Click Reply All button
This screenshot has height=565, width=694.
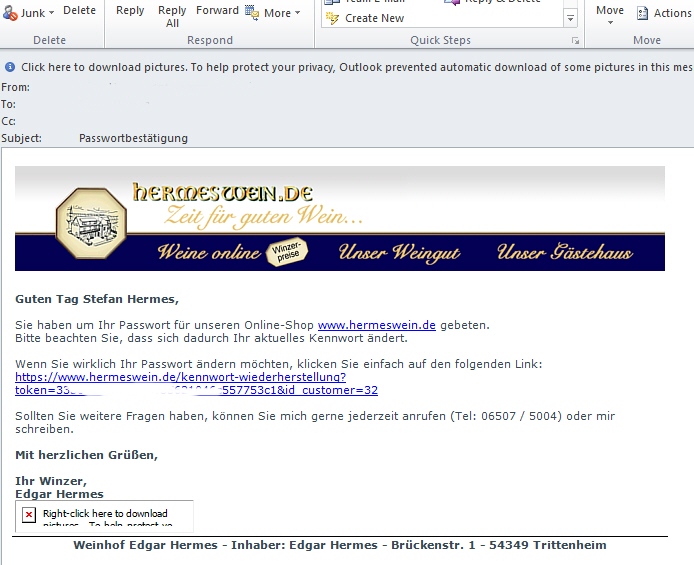pos(172,16)
